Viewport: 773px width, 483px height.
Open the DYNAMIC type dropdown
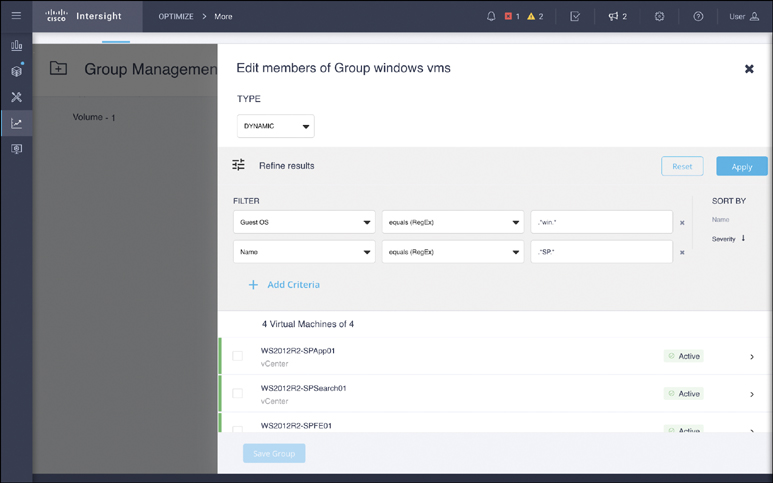click(276, 126)
